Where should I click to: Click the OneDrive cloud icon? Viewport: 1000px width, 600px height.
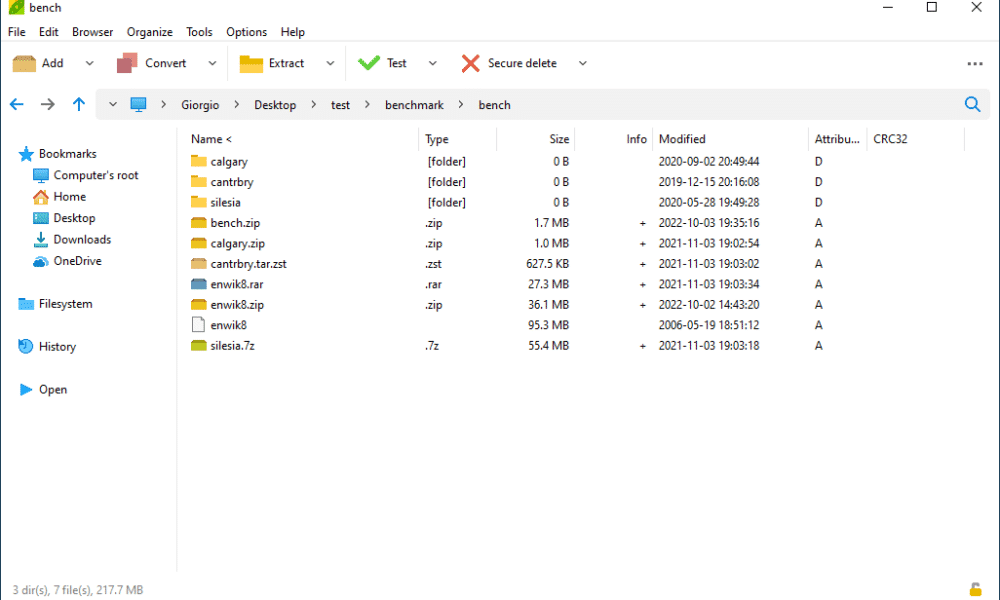(40, 261)
